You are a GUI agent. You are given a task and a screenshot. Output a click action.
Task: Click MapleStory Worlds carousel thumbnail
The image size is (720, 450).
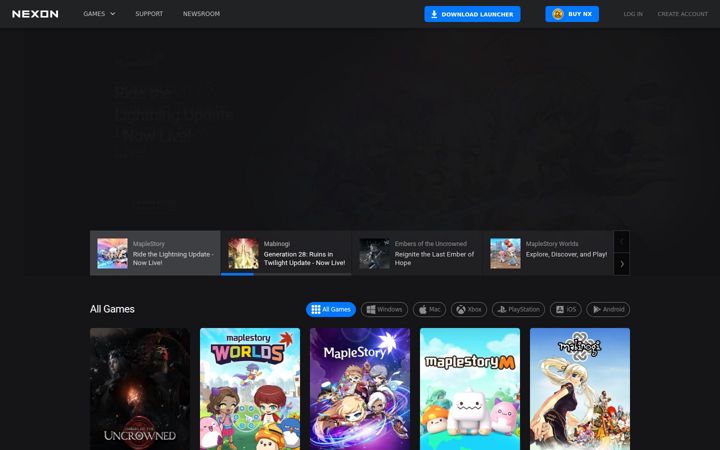(x=505, y=253)
